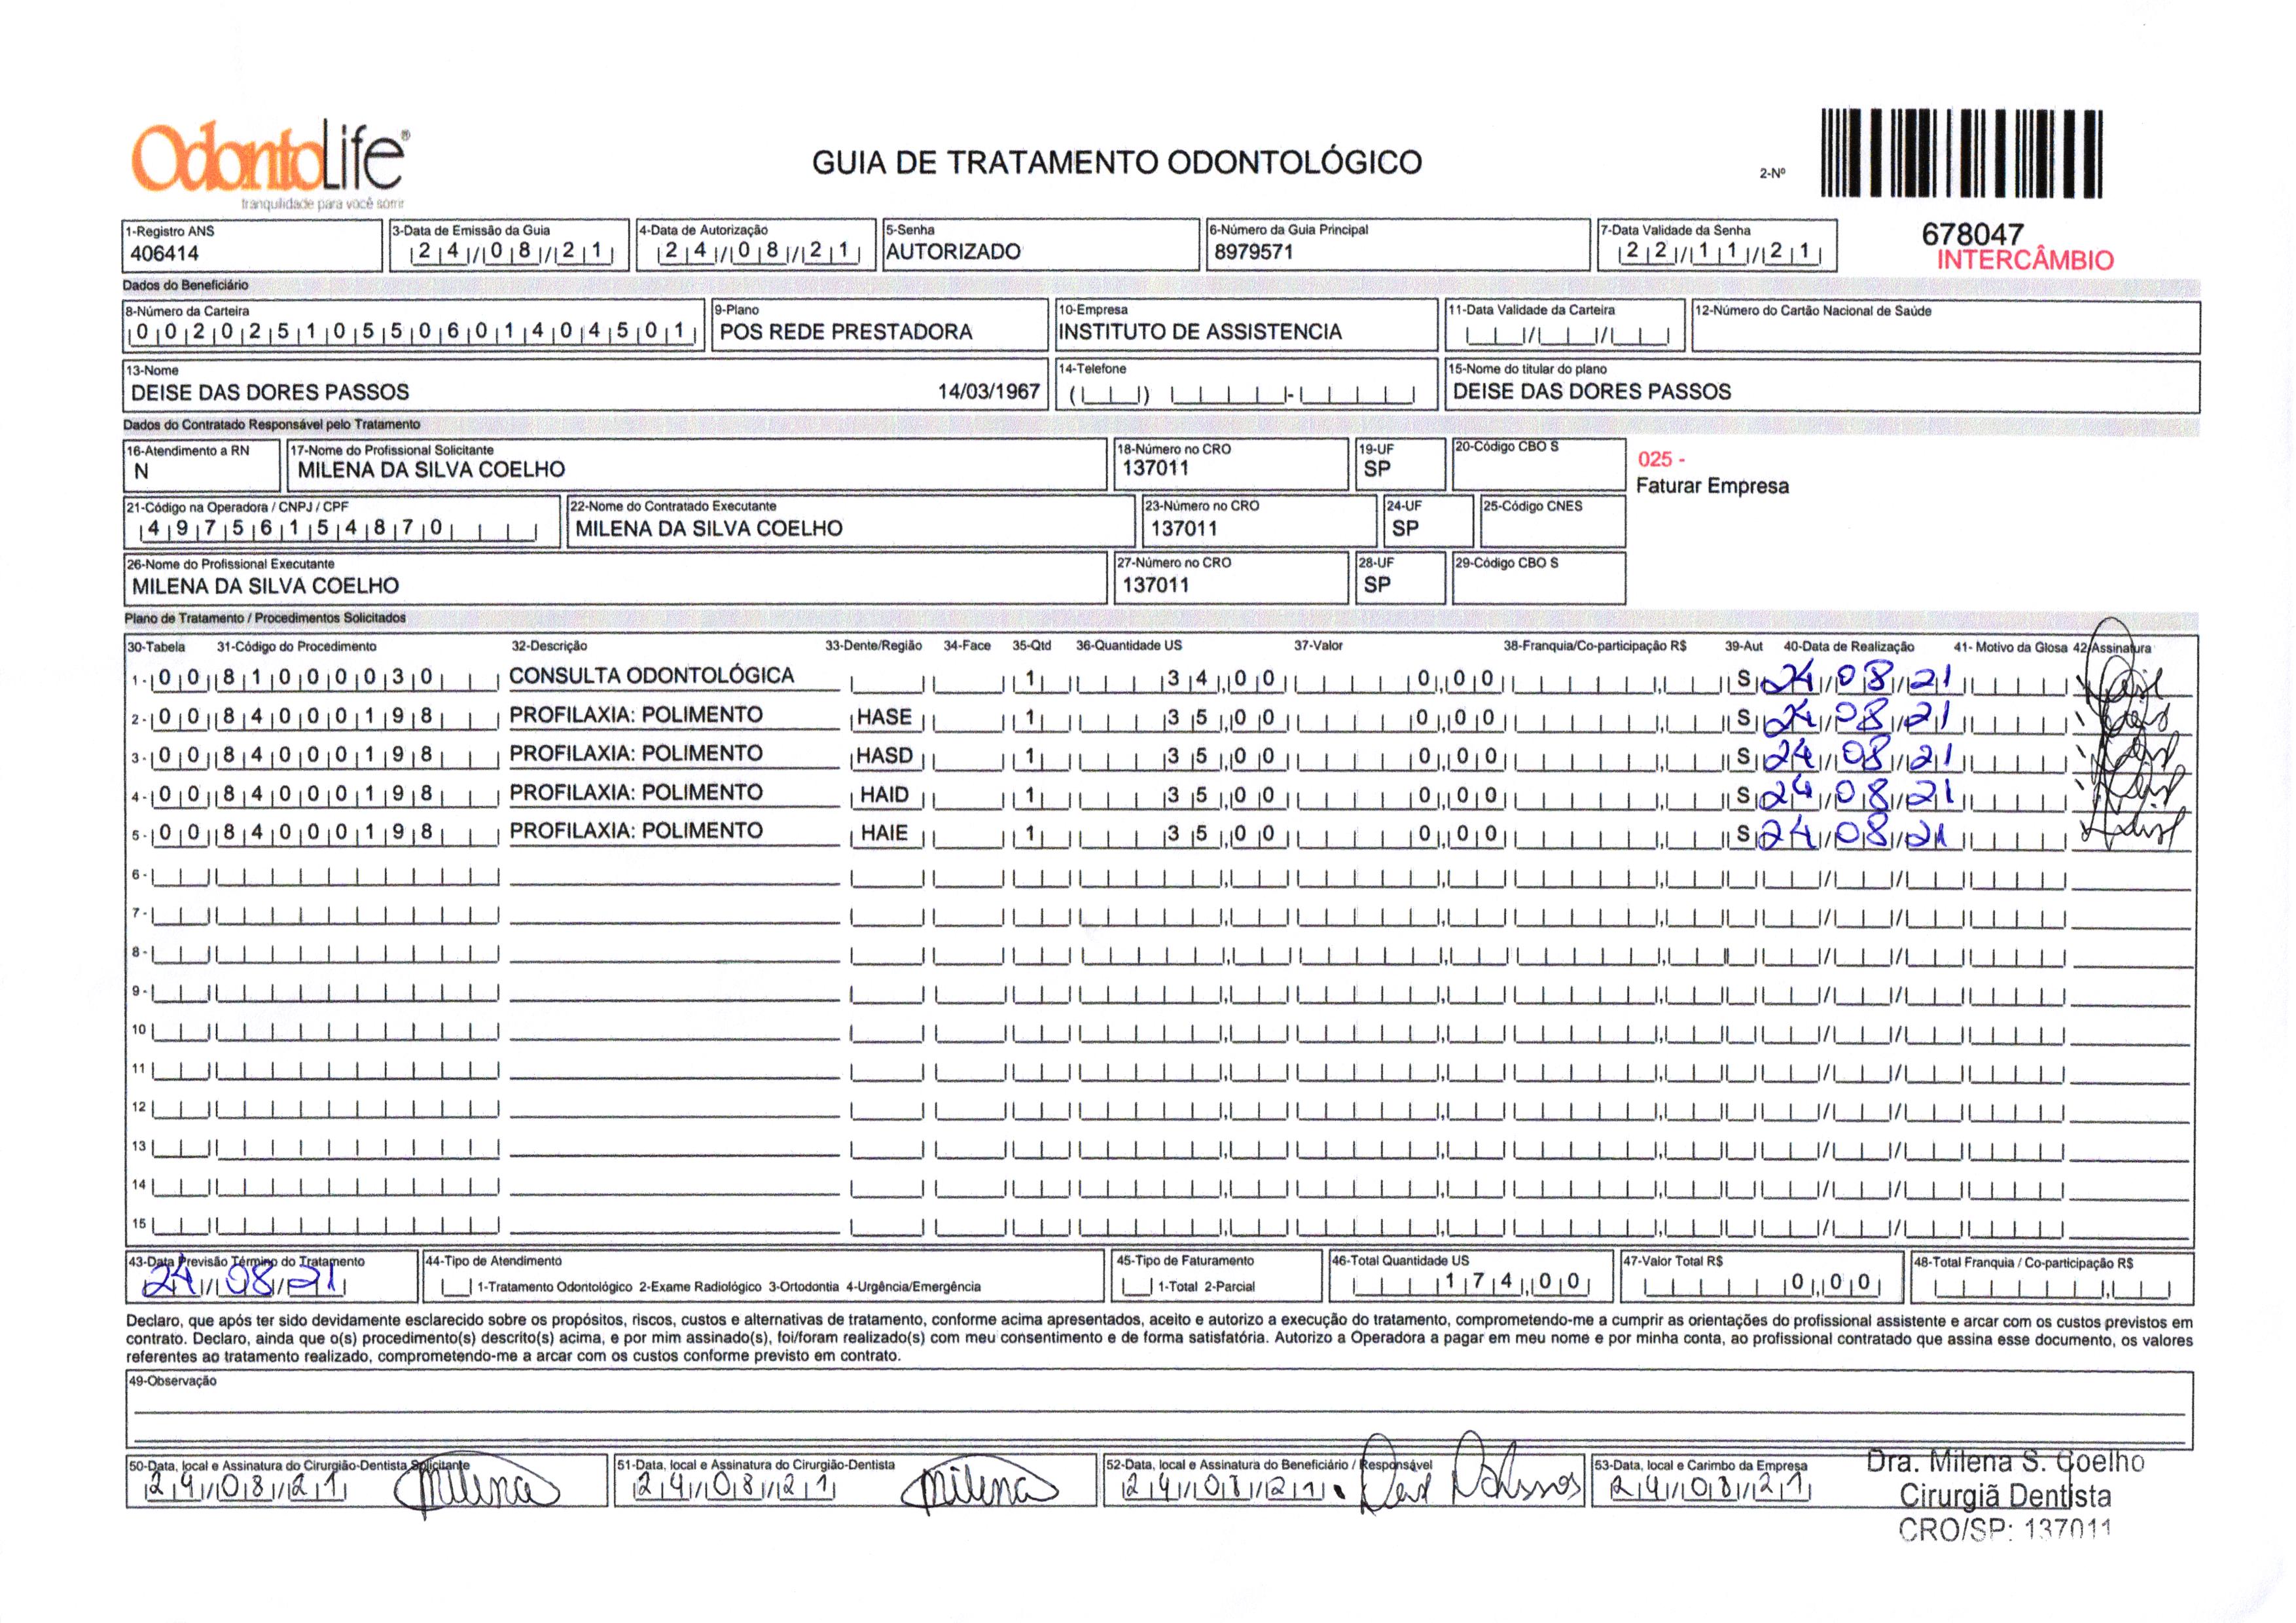This screenshot has height=1623, width=2296.
Task: Click the CONSULTA ODONTOLÓGICA procedure description
Action: [651, 676]
